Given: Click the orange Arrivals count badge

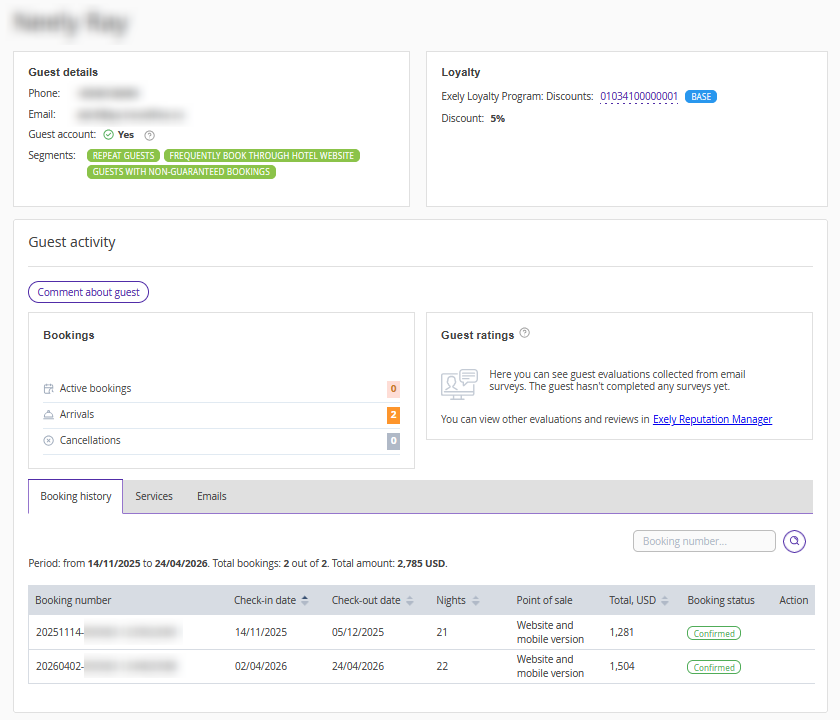Looking at the screenshot, I should pos(393,415).
